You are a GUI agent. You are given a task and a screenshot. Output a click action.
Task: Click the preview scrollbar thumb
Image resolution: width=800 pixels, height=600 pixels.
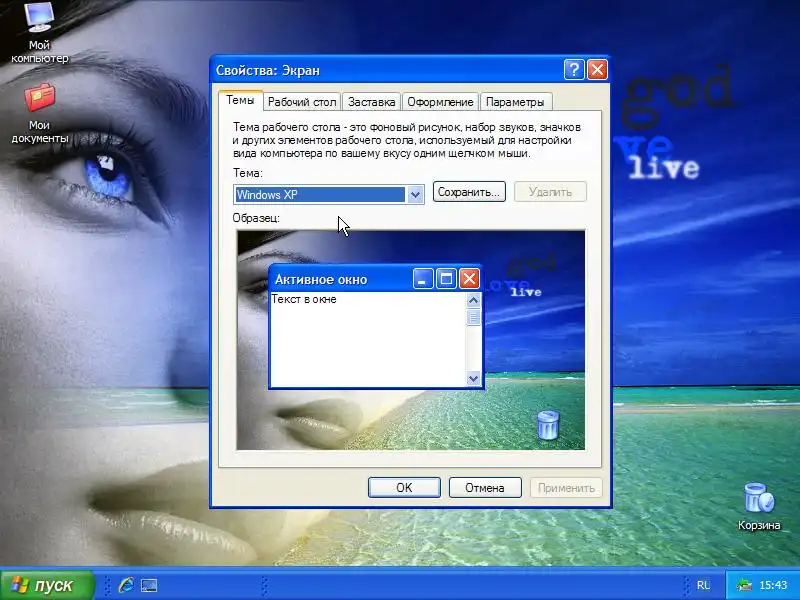473,317
